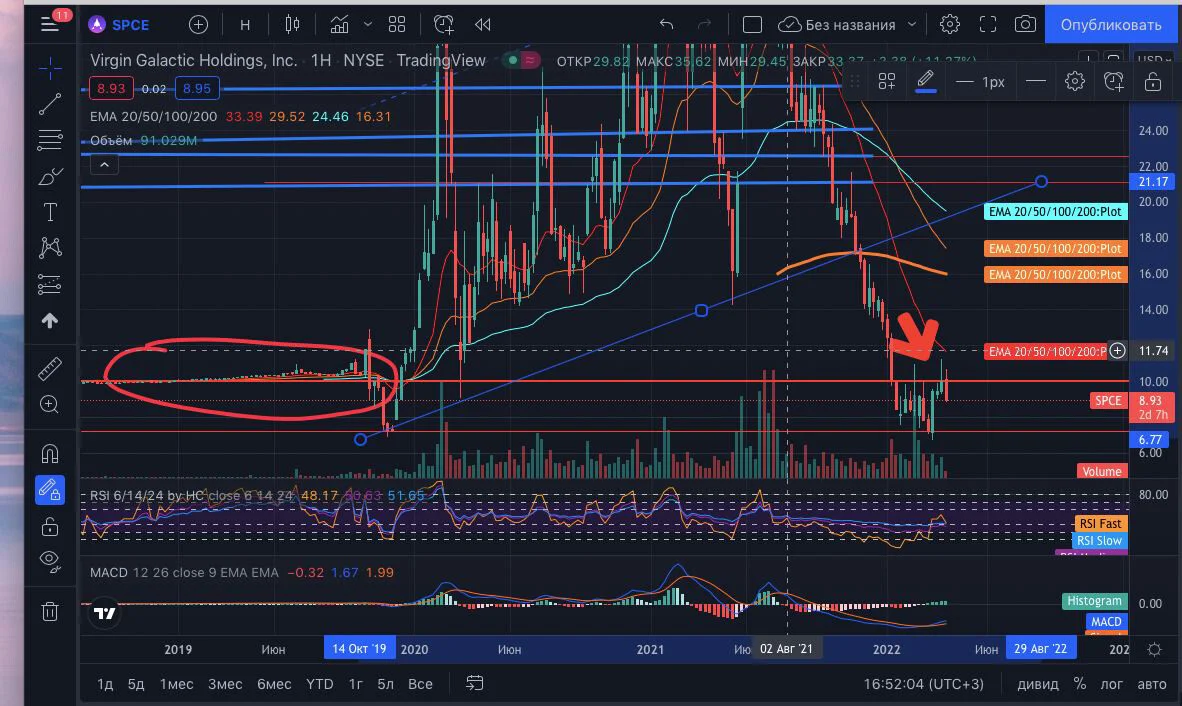
Task: Open the H timeframe interval selector
Action: (245, 25)
